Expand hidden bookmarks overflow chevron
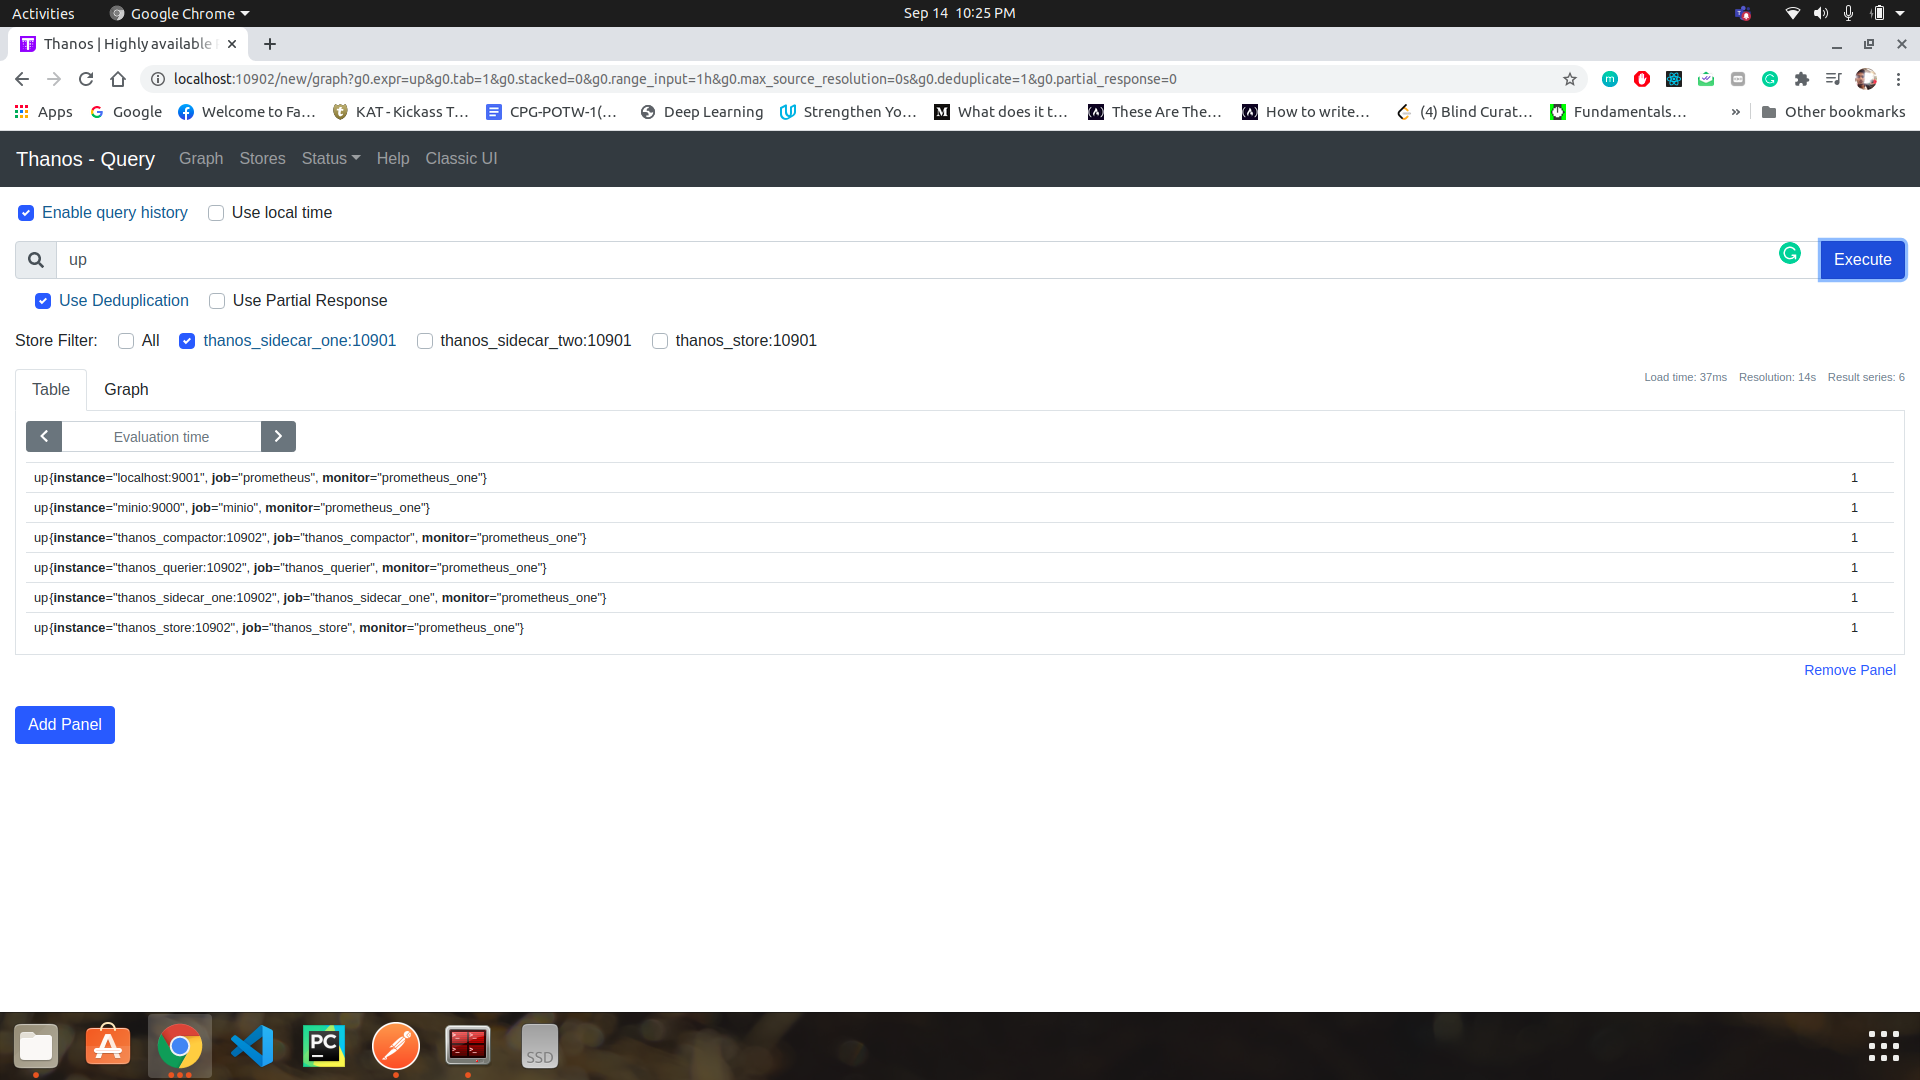The height and width of the screenshot is (1080, 1920). click(1735, 112)
